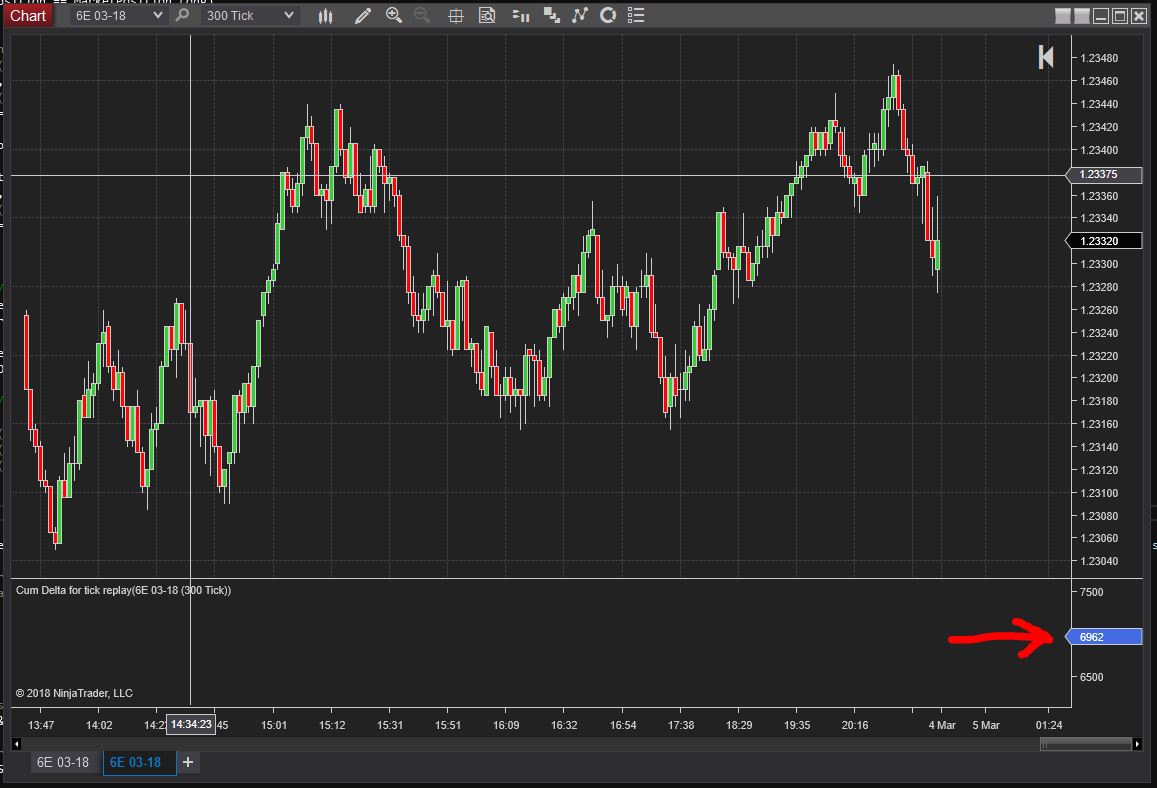This screenshot has height=788, width=1157.
Task: Click the 13:47 time axis label
Action: [x=41, y=725]
